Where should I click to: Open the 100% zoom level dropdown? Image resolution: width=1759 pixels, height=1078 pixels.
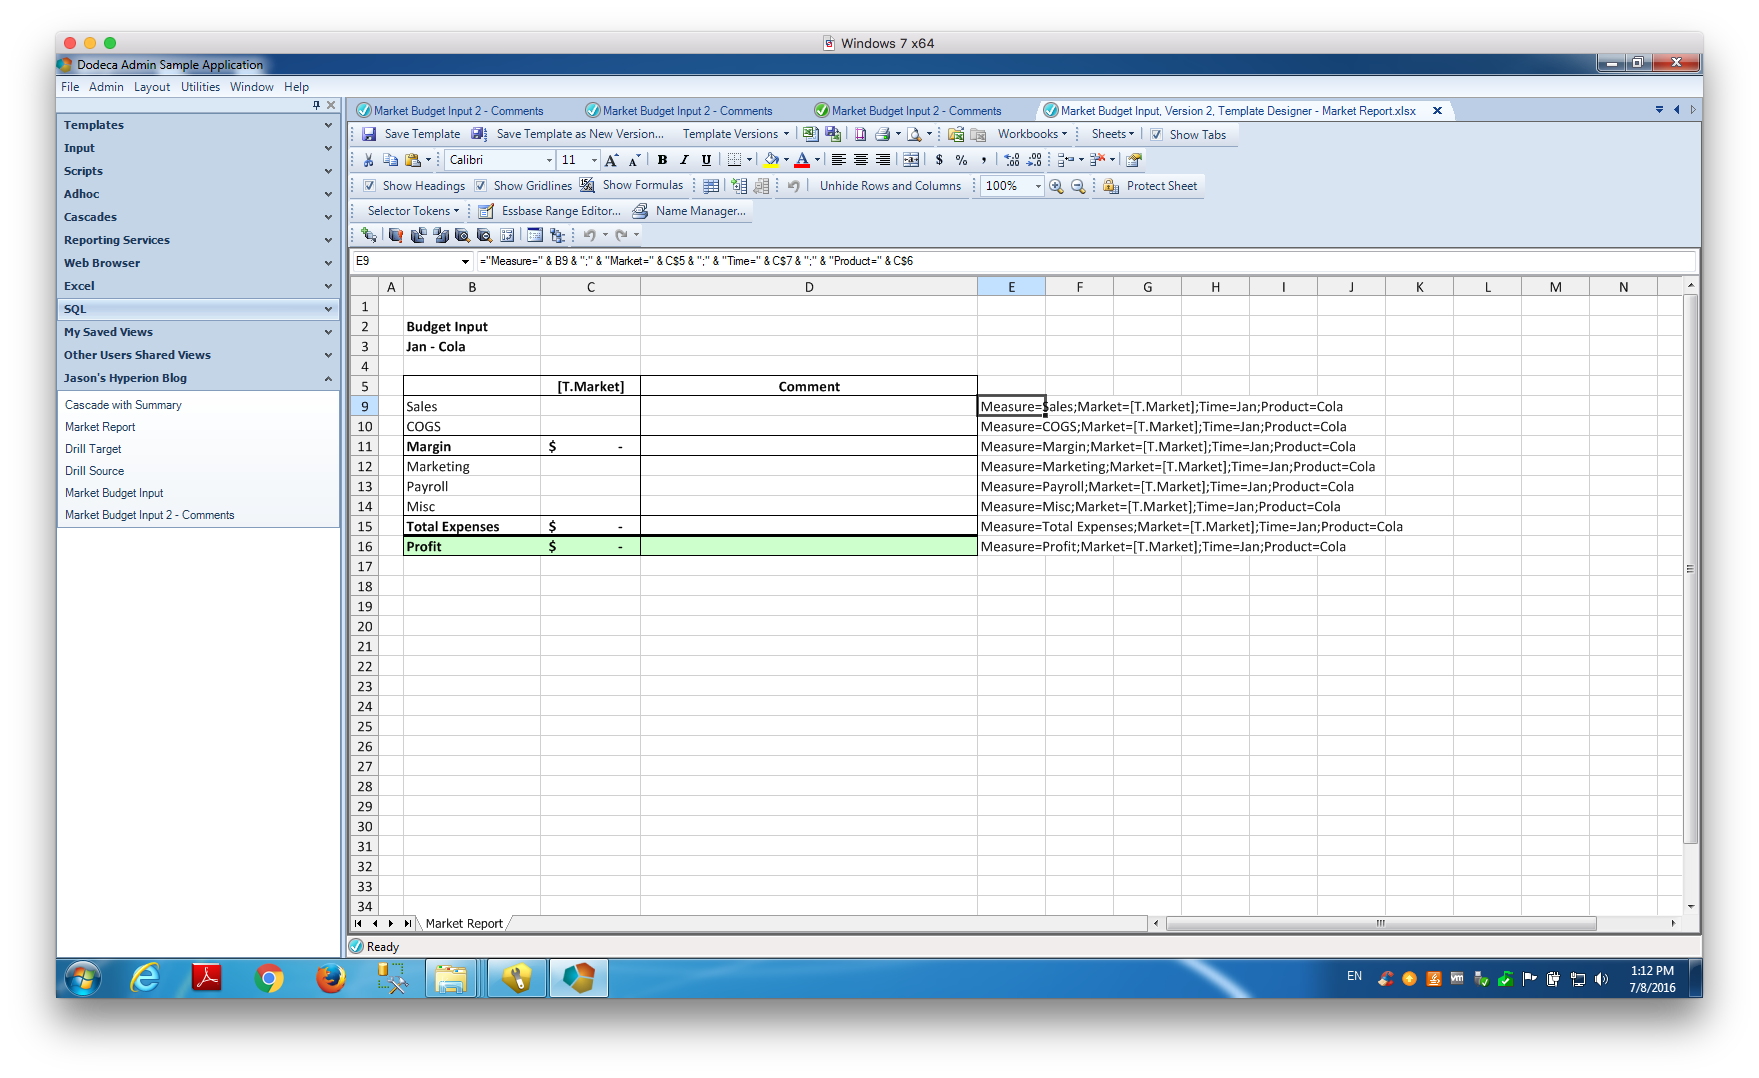(1012, 186)
